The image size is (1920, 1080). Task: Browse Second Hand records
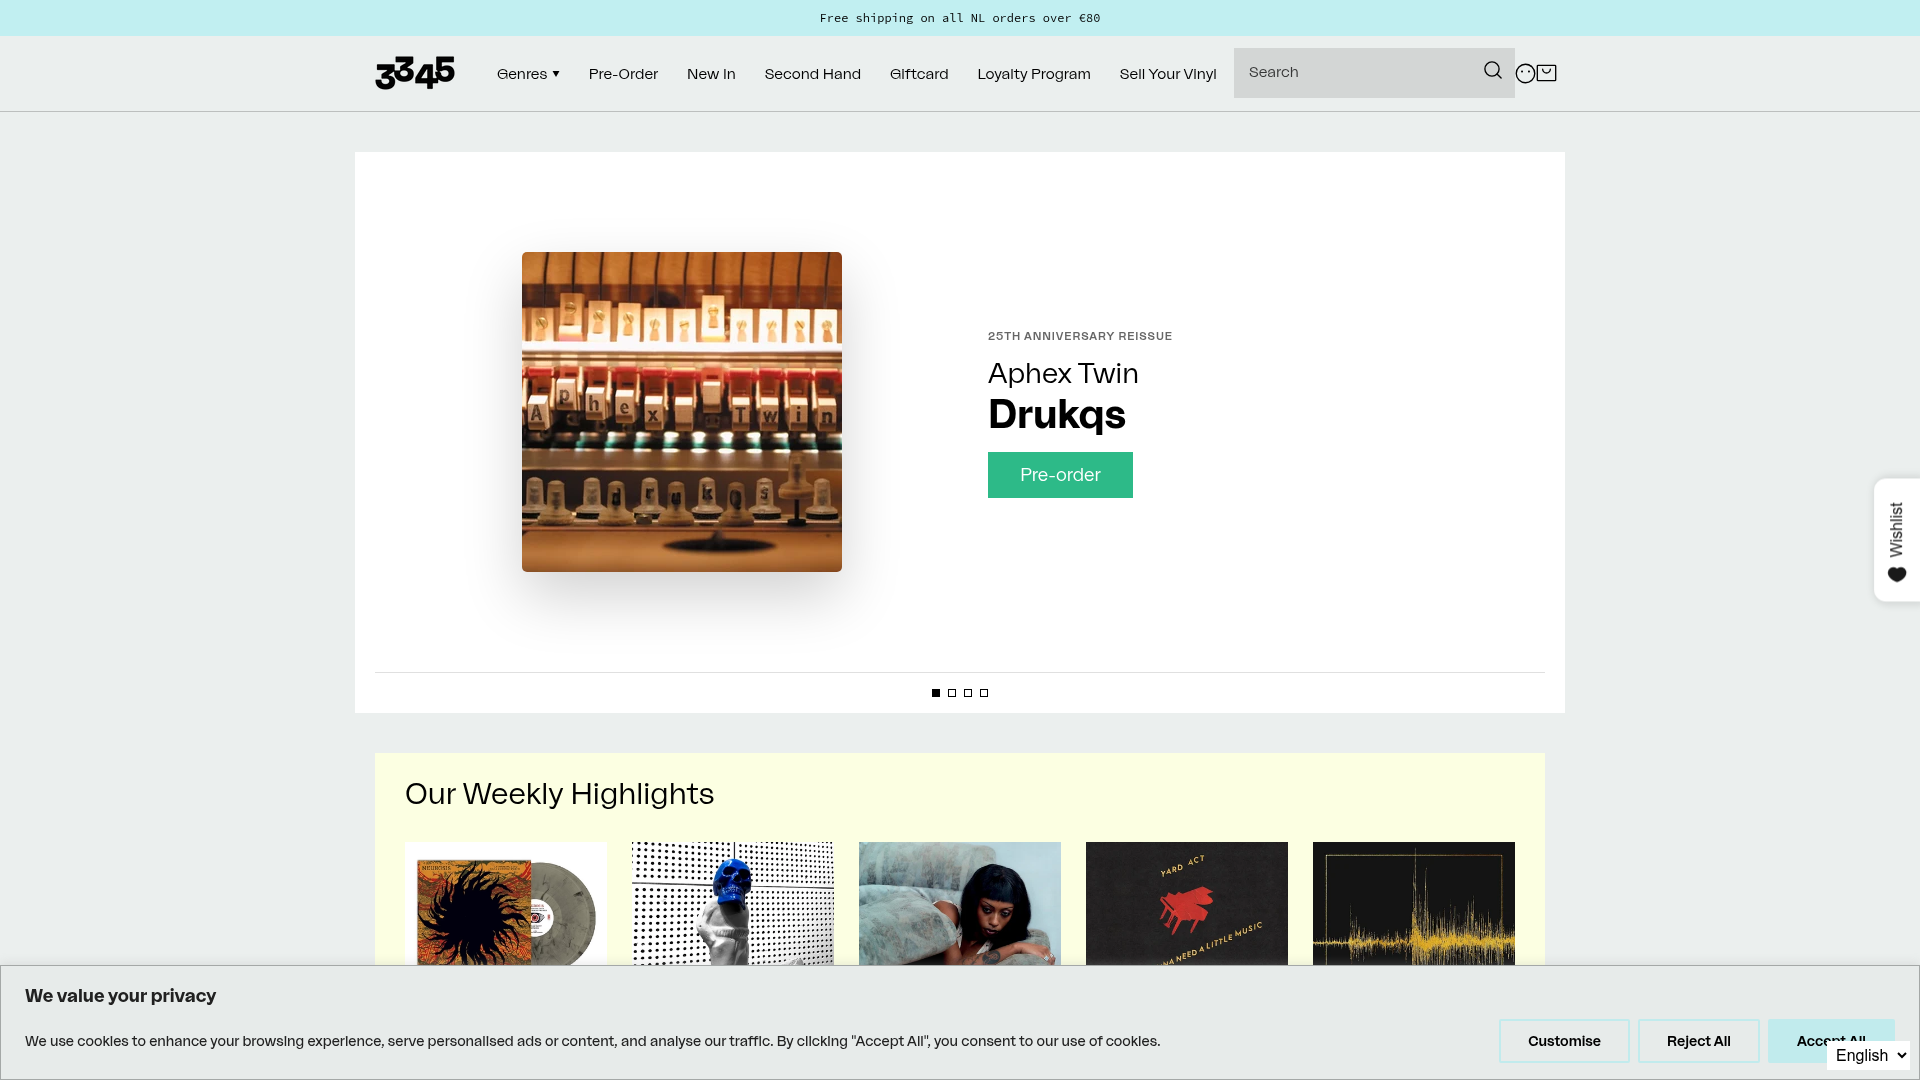pos(812,74)
